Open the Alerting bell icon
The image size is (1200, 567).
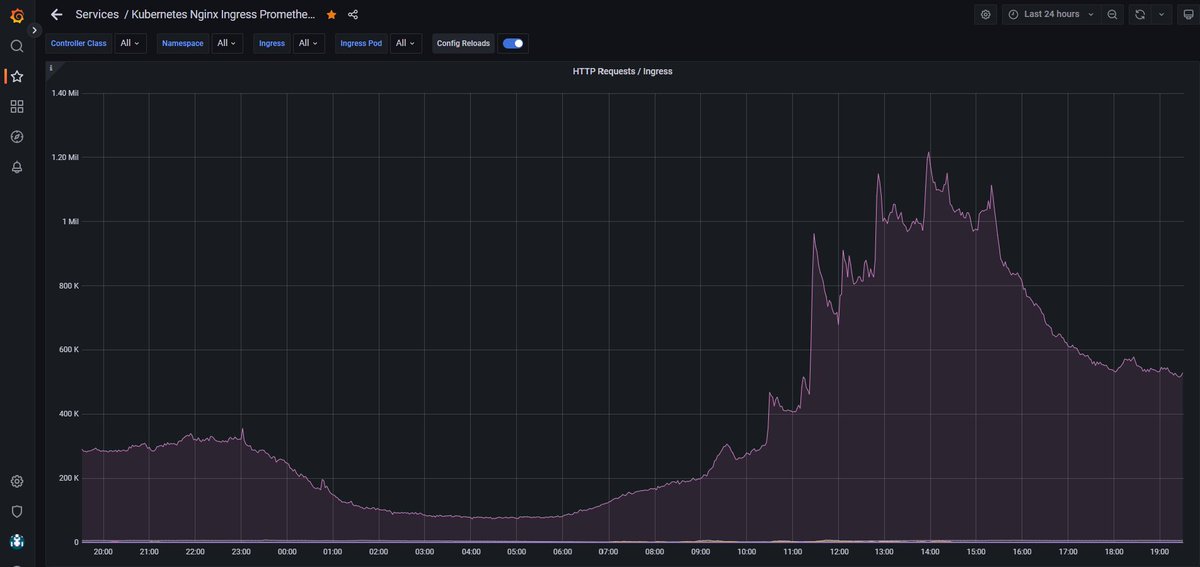point(17,167)
